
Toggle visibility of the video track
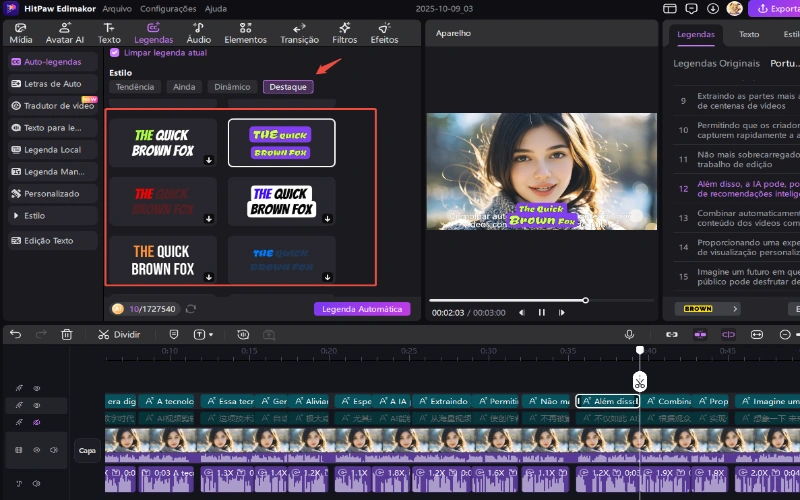click(x=37, y=450)
